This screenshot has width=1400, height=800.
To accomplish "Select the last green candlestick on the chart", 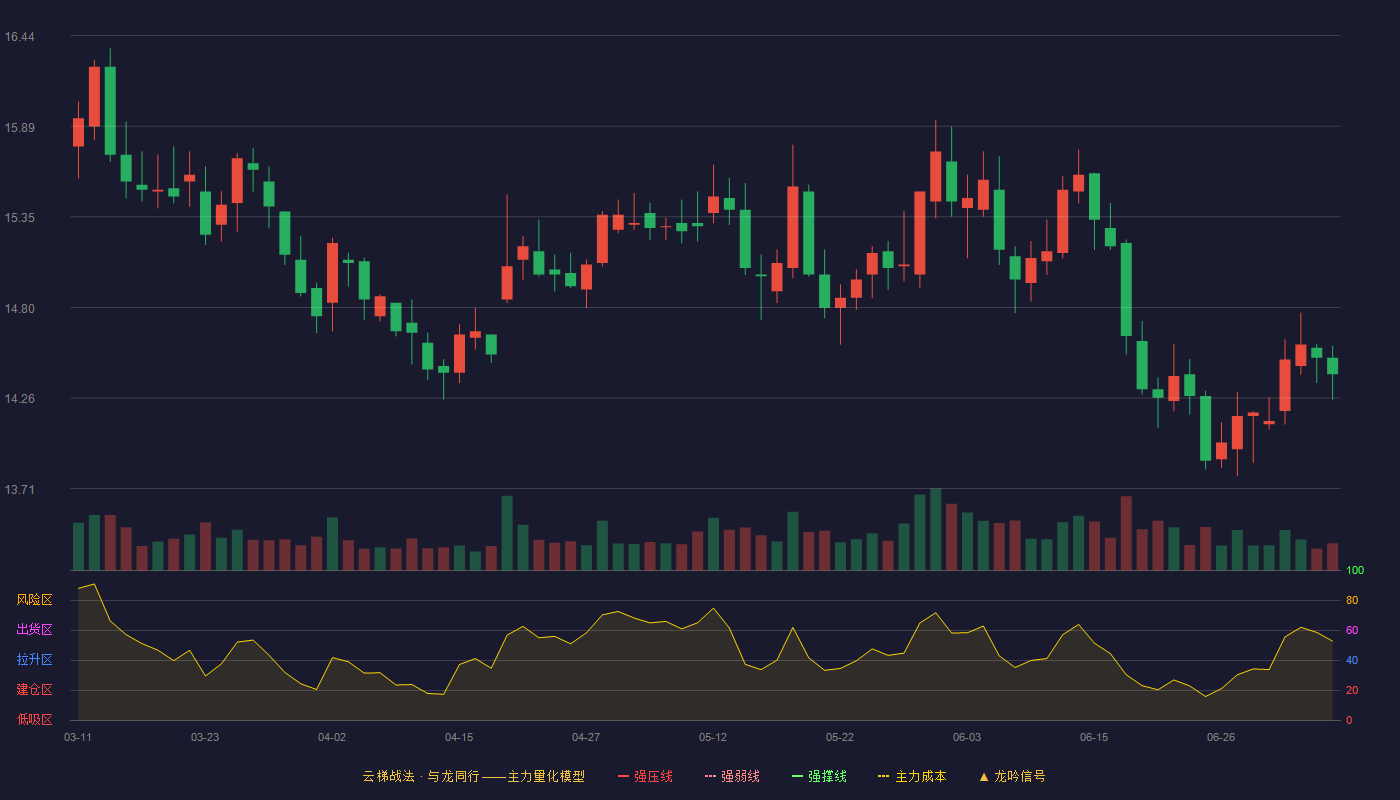I will pos(1332,366).
